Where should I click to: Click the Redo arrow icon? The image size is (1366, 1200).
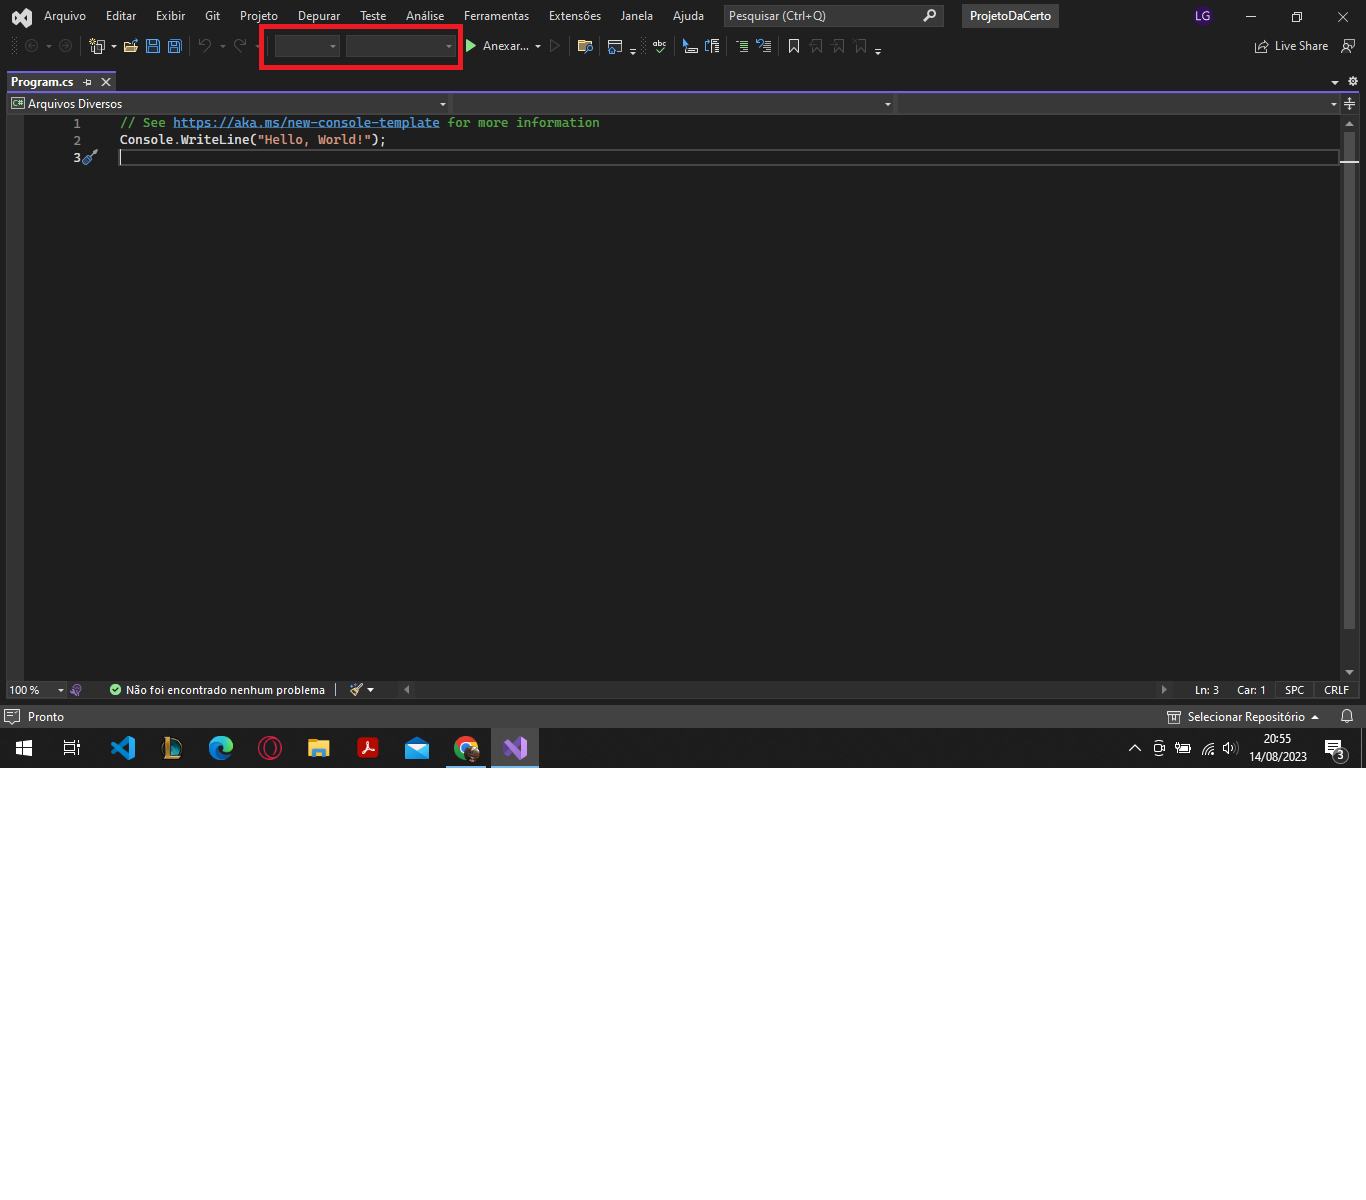pyautogui.click(x=240, y=46)
